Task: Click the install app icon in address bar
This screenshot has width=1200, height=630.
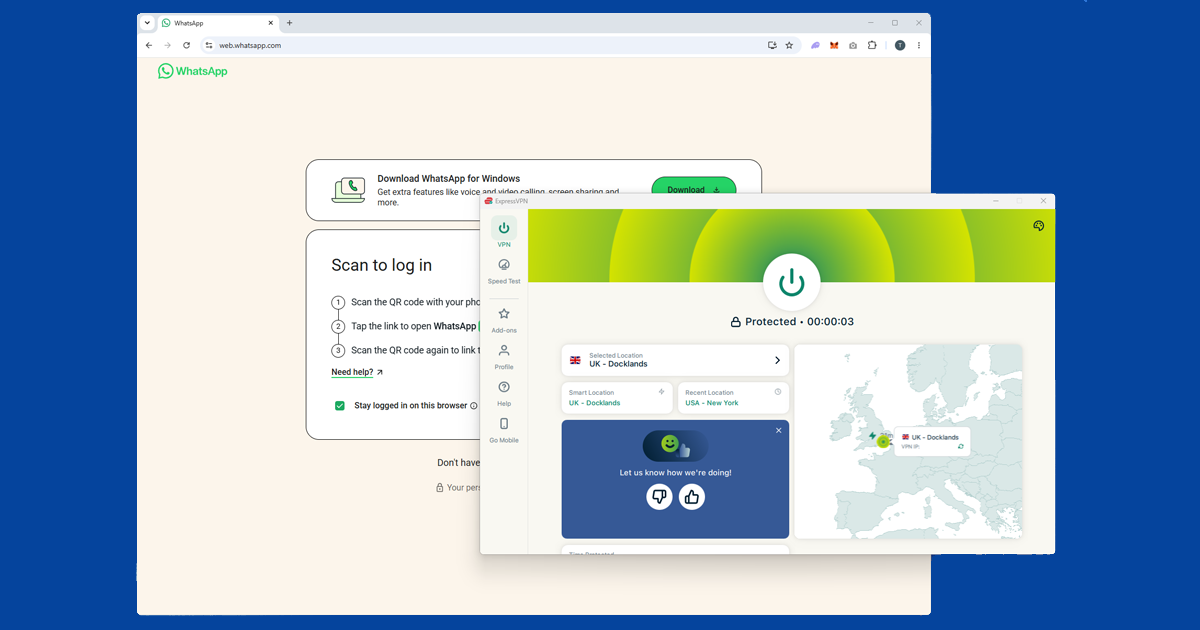Action: (772, 45)
